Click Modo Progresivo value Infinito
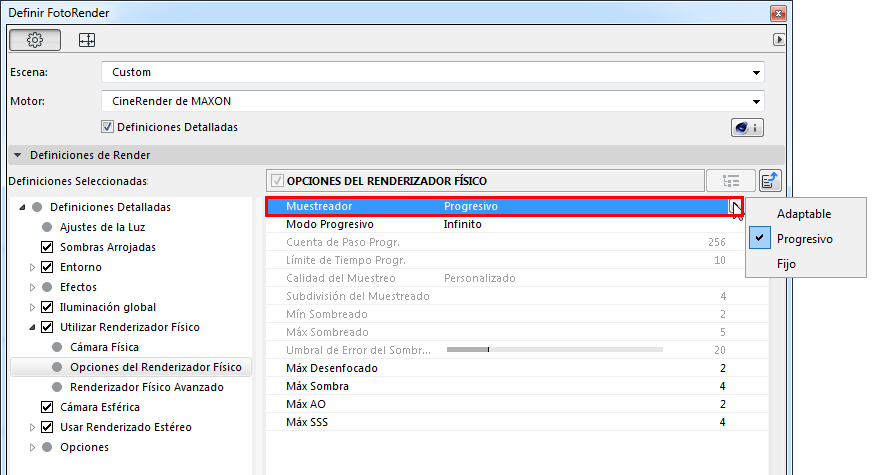 pyautogui.click(x=463, y=224)
